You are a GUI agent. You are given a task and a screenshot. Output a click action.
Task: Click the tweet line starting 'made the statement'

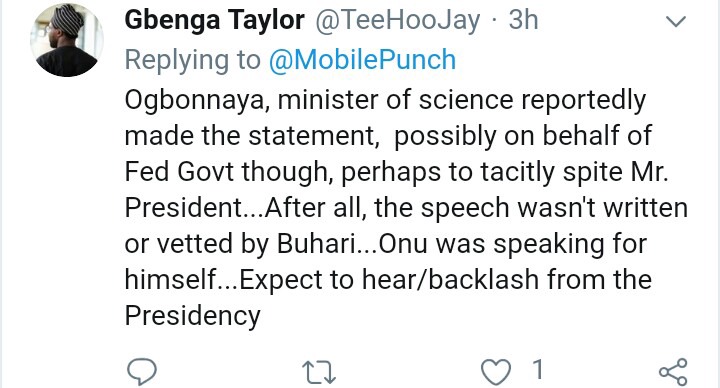coord(388,136)
